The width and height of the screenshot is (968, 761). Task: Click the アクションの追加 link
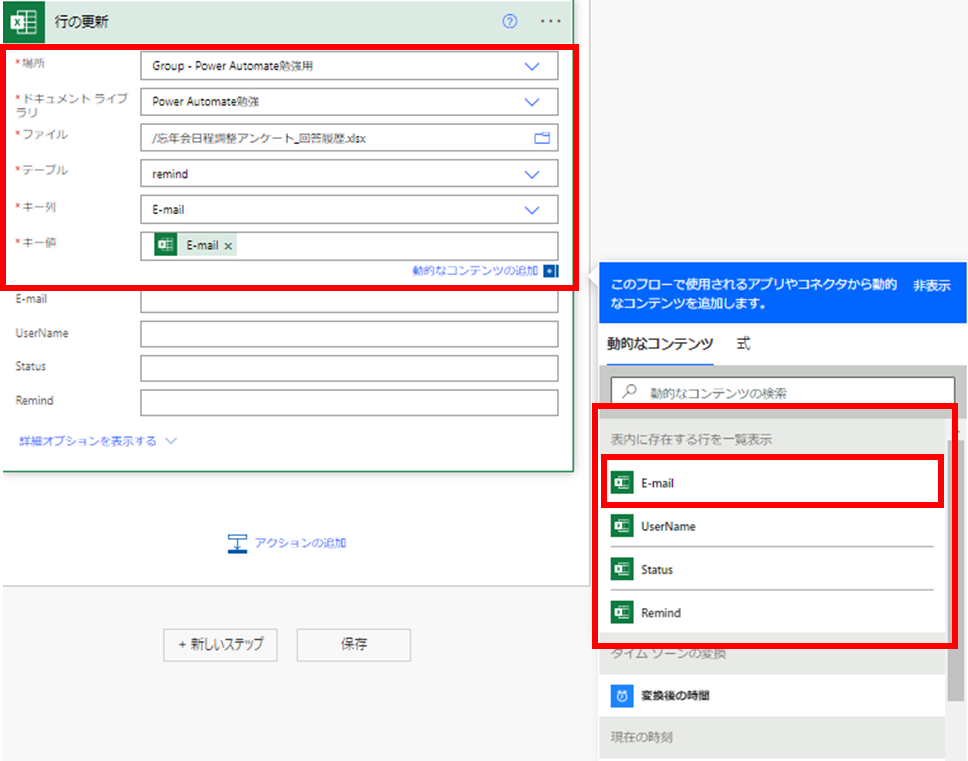[301, 543]
